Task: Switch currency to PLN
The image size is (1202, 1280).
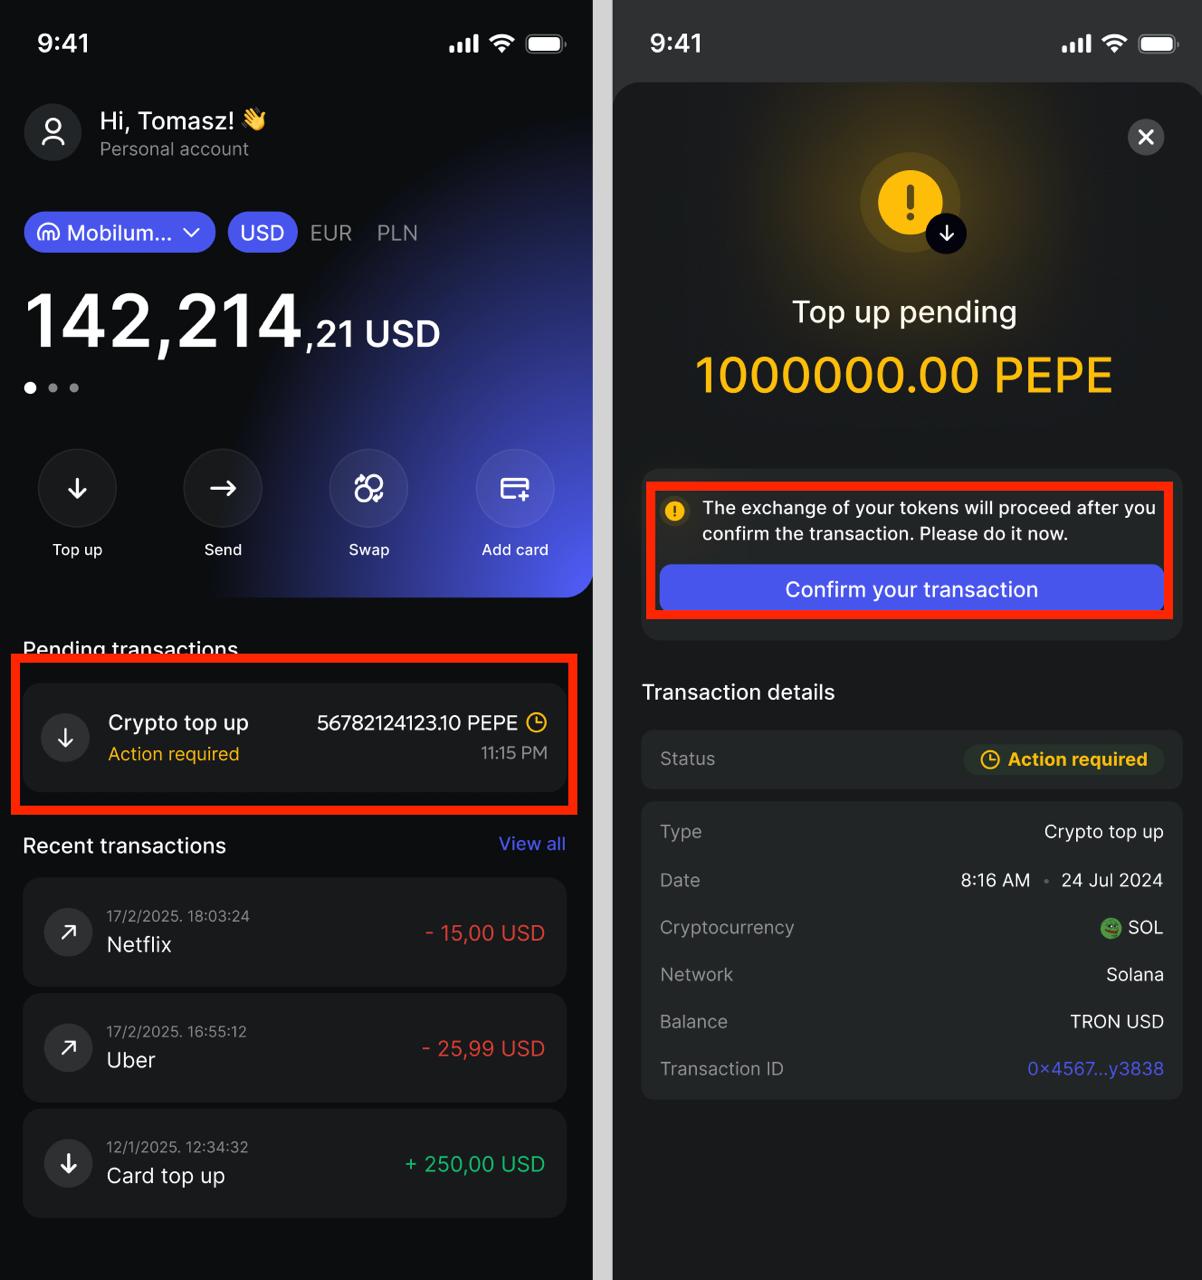Action: click(397, 233)
